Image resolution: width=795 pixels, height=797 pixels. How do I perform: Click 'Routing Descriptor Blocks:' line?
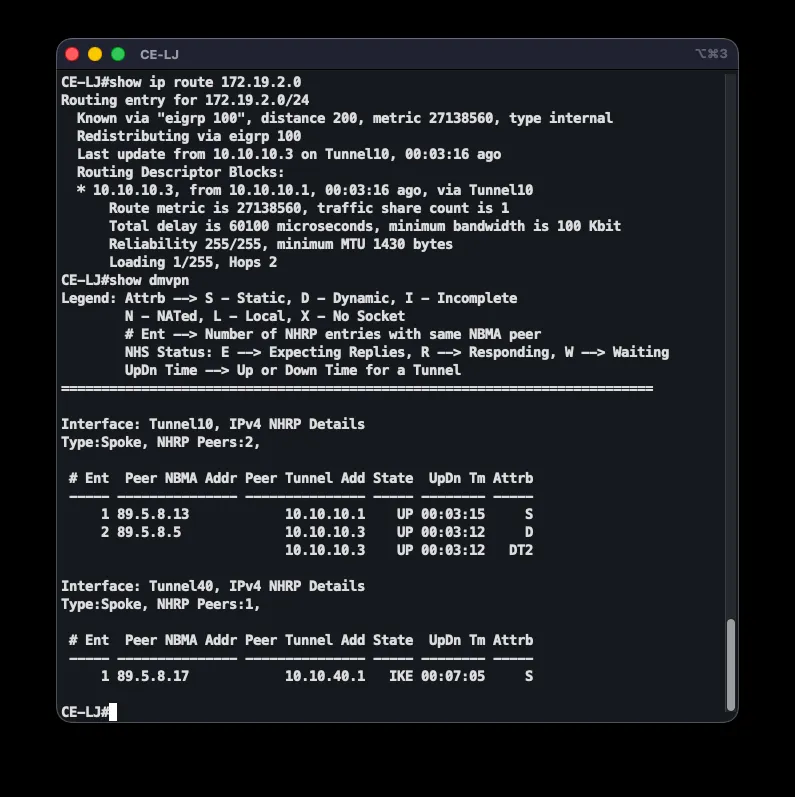pyautogui.click(x=180, y=172)
